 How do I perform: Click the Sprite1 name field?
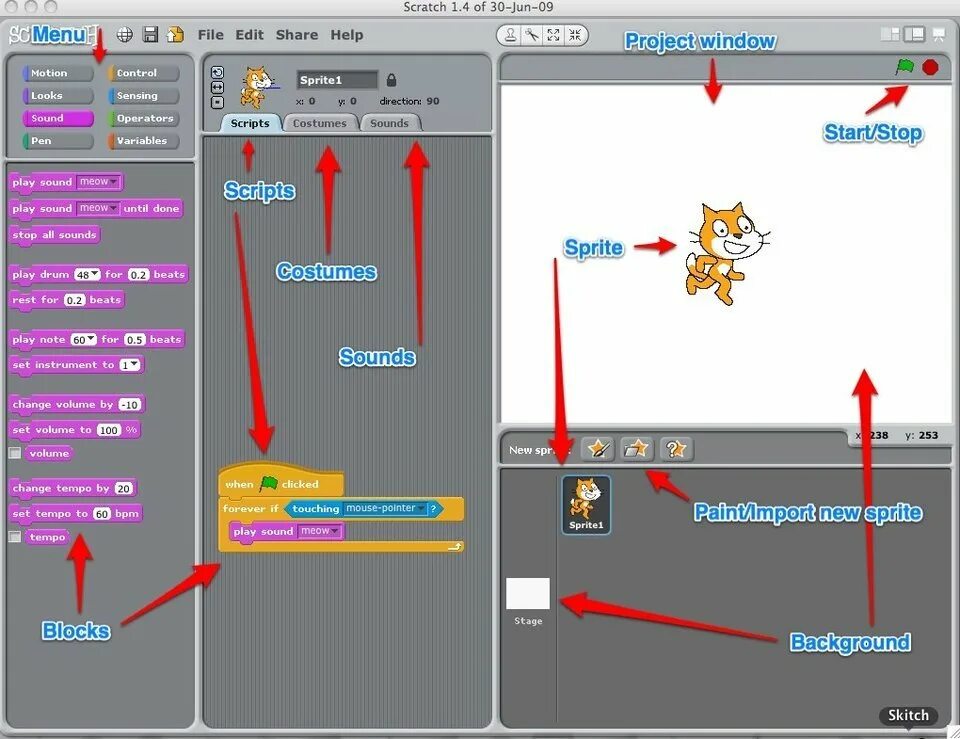click(337, 80)
